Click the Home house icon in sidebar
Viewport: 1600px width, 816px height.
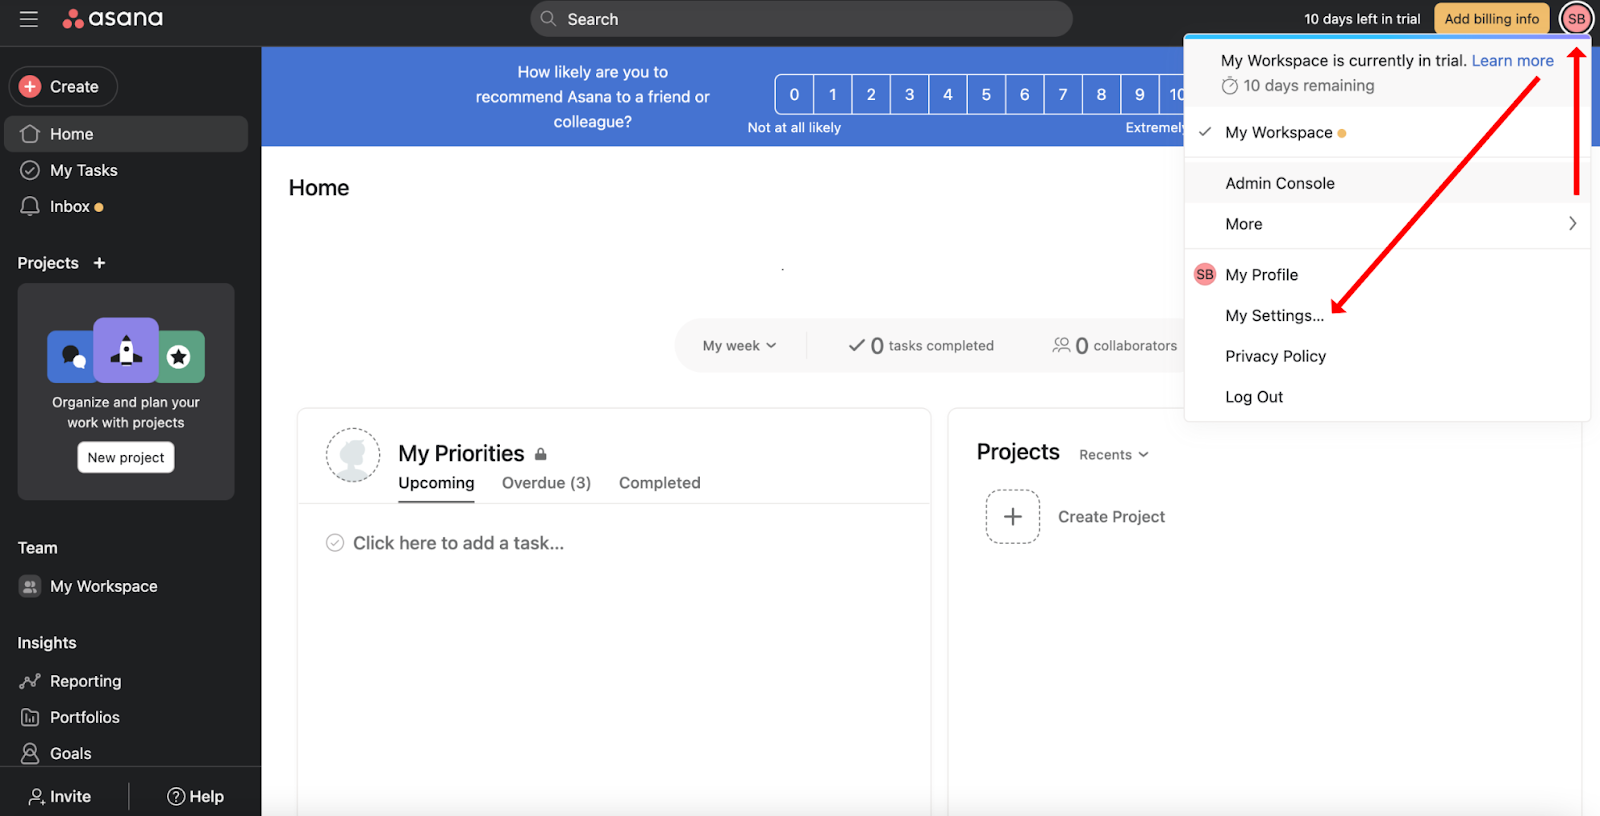pos(30,134)
